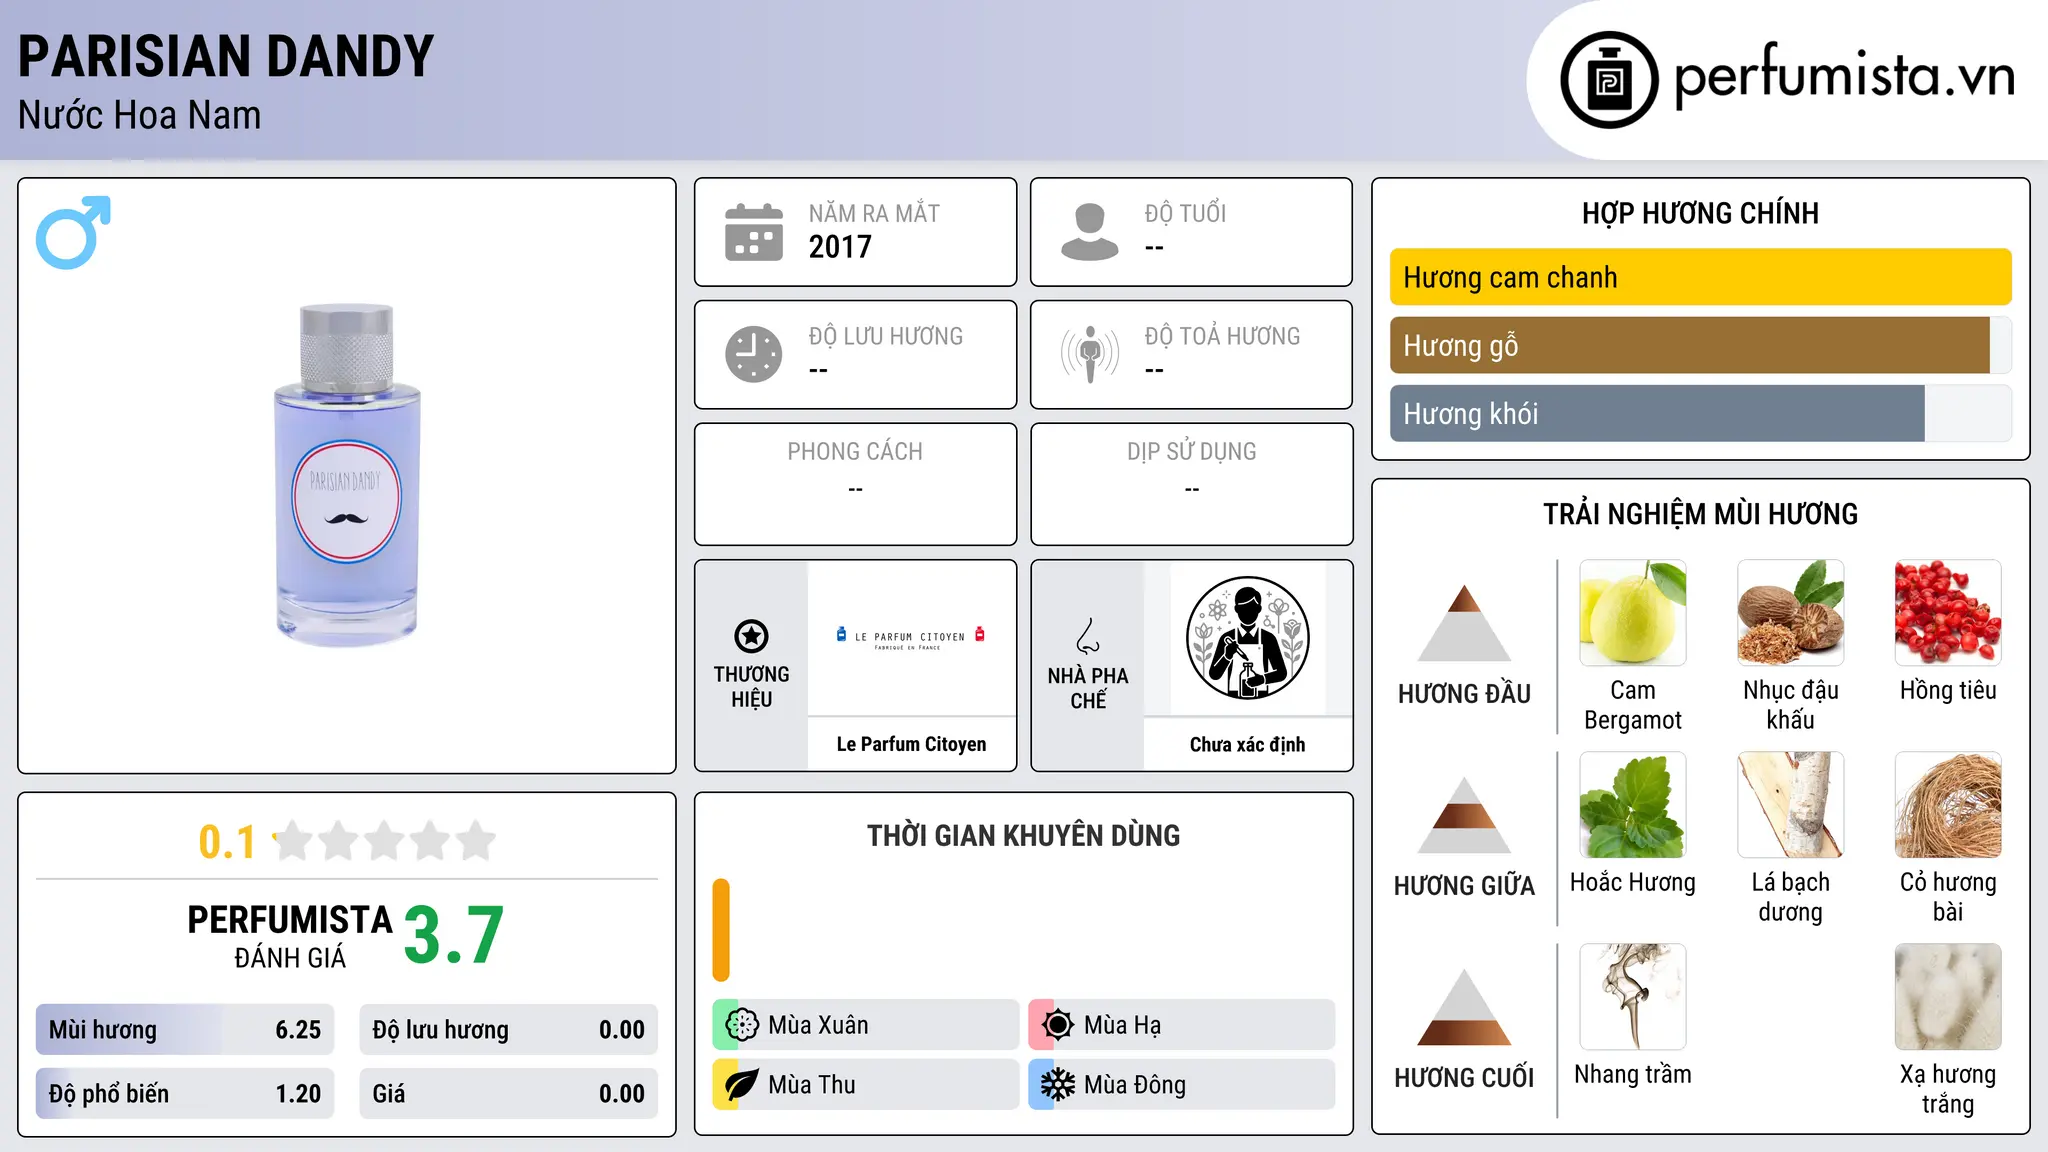2048x1152 pixels.
Task: Click the sillage icon beside Độ toả hương
Action: (x=1090, y=354)
